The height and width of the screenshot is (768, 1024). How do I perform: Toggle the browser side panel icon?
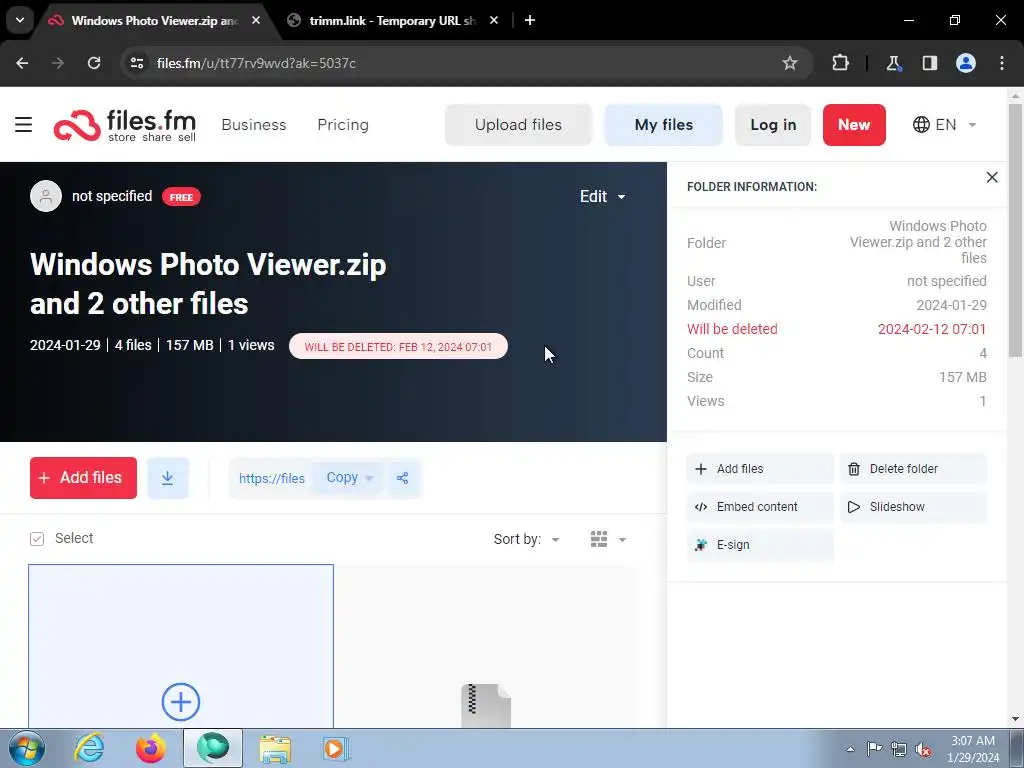[929, 63]
